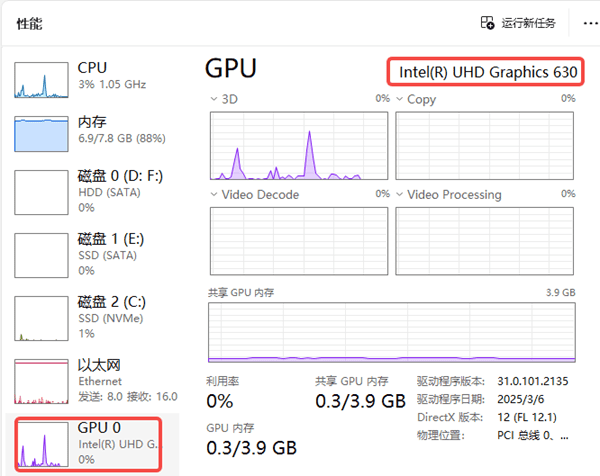
Task: Click the 3D utilization graph
Action: click(x=299, y=145)
